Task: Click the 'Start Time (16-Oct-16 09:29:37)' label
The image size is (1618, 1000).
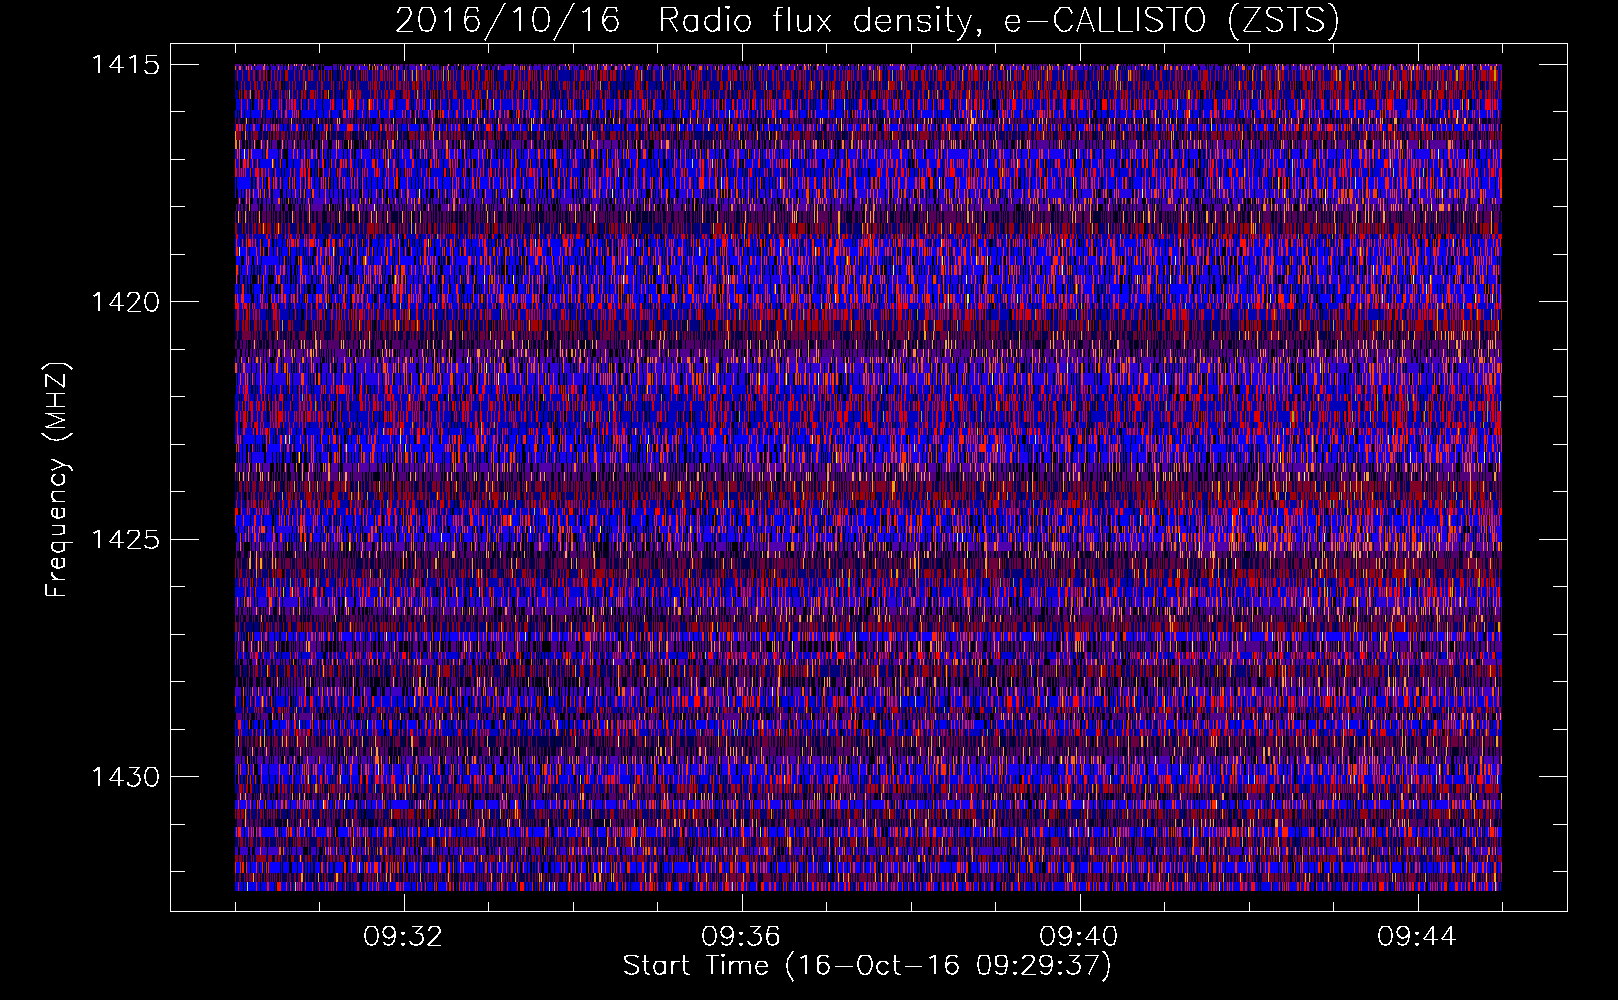Action: 867,966
